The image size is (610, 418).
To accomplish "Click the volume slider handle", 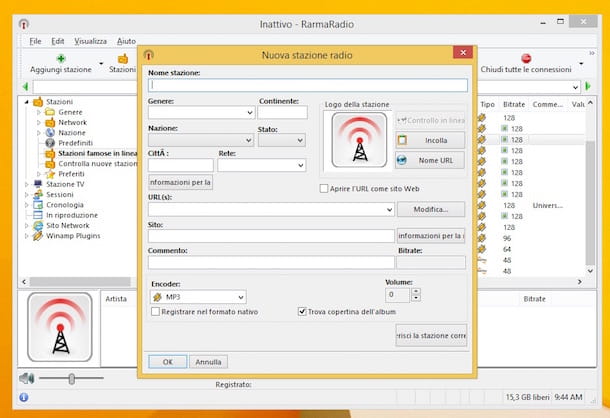I will [72, 378].
